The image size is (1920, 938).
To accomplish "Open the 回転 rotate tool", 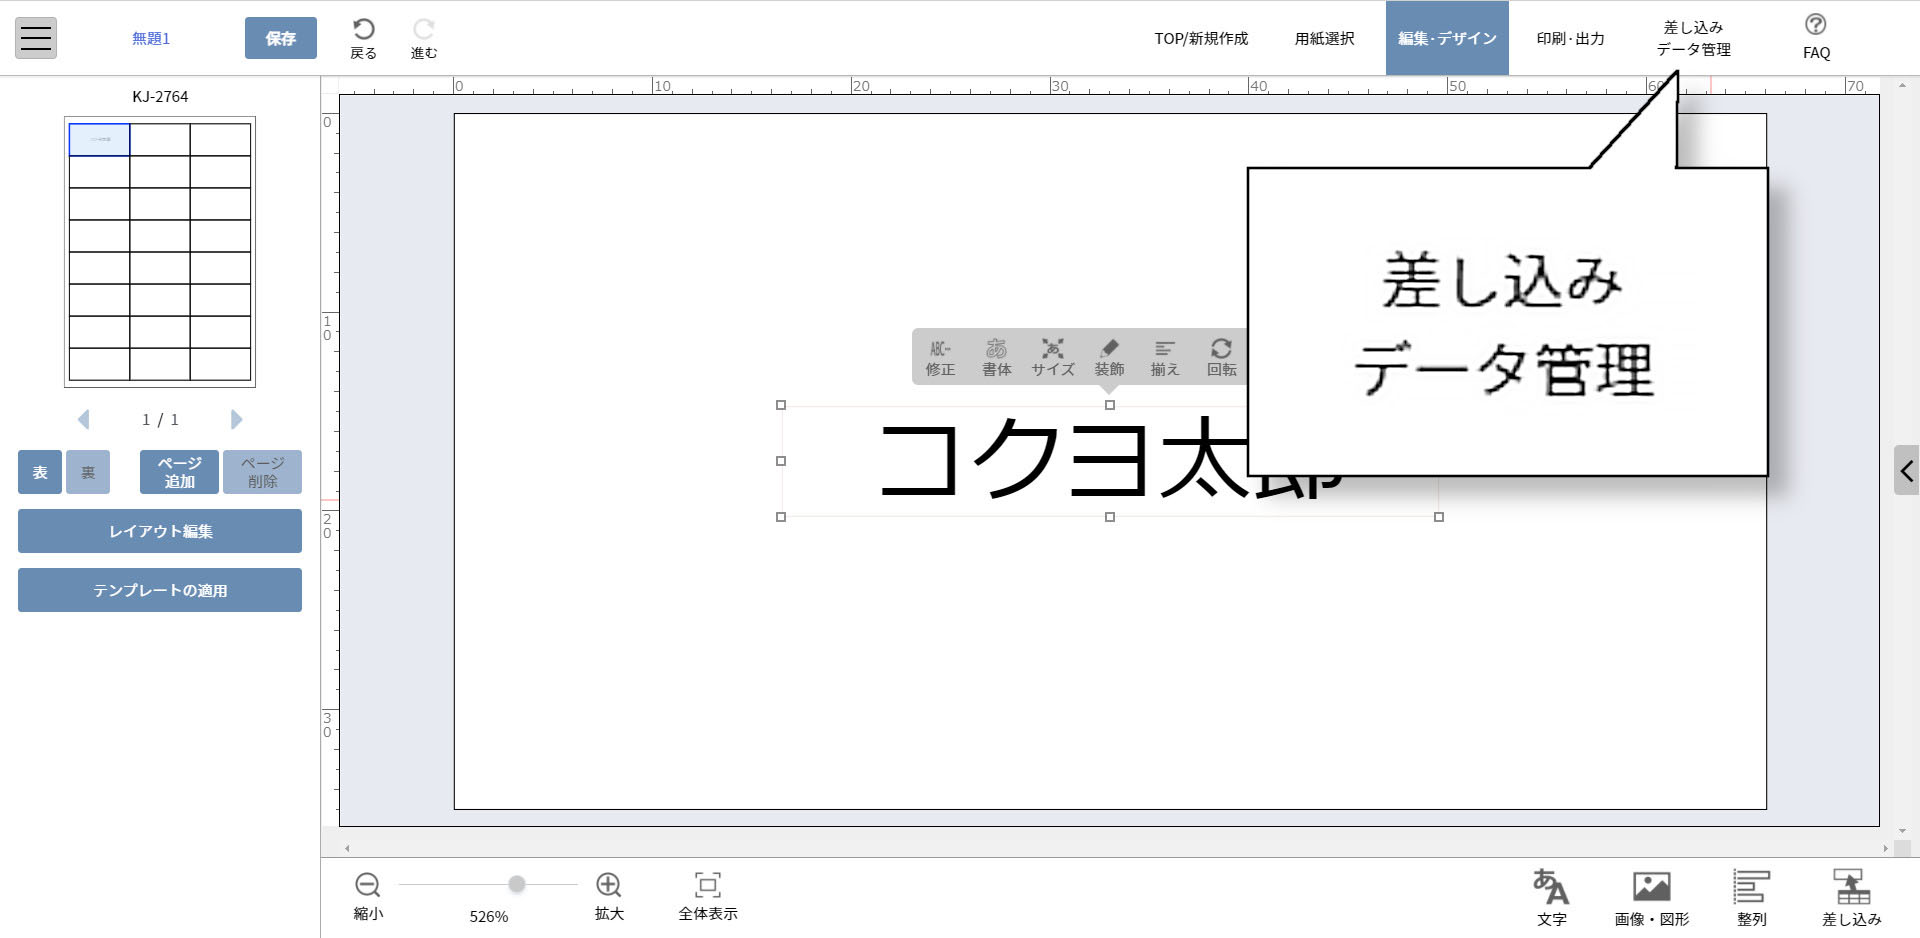I will [1221, 357].
